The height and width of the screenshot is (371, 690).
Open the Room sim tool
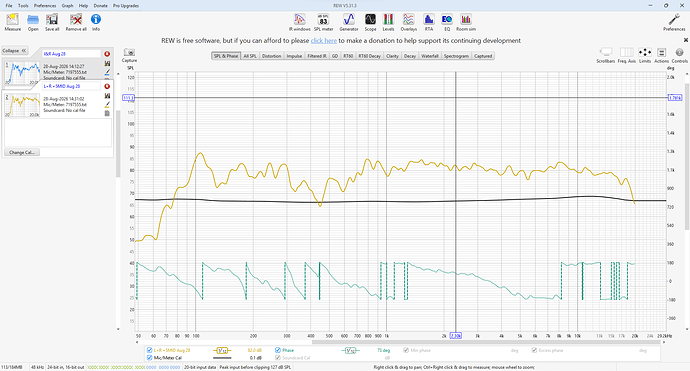(466, 22)
